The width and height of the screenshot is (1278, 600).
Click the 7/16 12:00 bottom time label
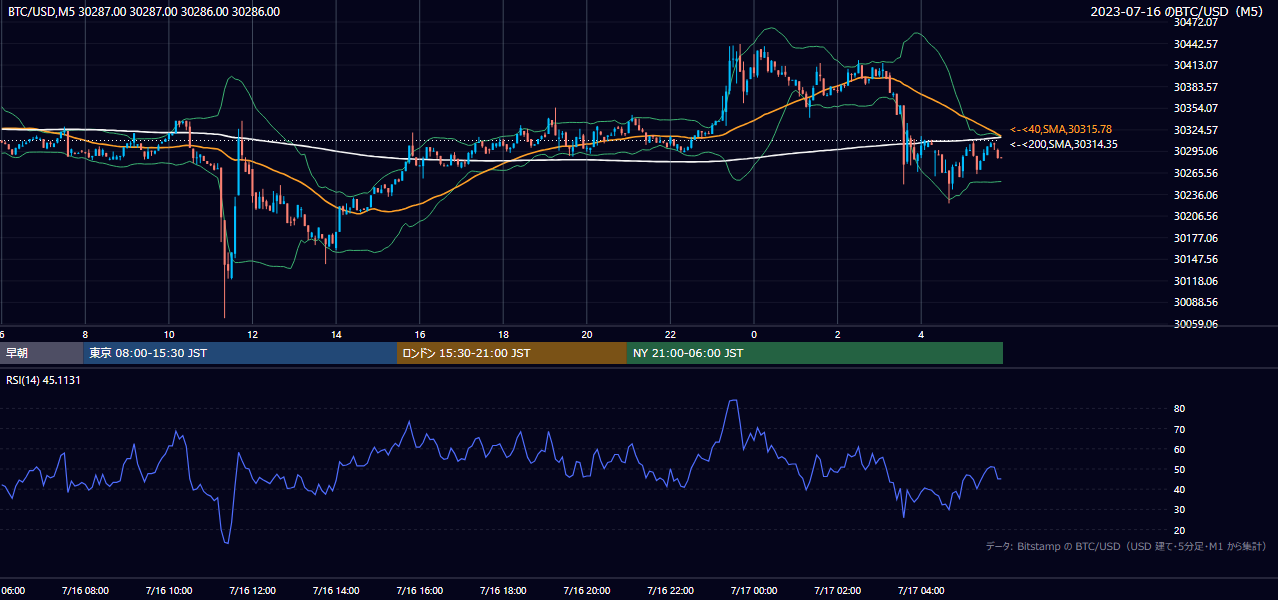point(252,591)
